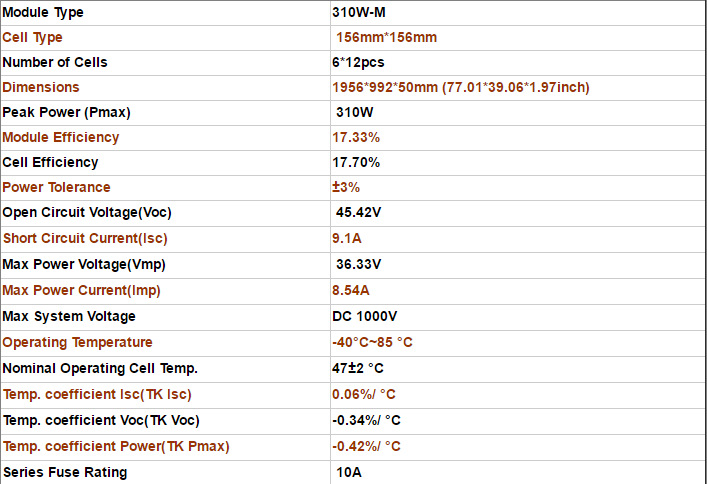Viewport: 707px width, 484px height.
Task: Select the '45.42V' voltage value
Action: click(x=358, y=212)
